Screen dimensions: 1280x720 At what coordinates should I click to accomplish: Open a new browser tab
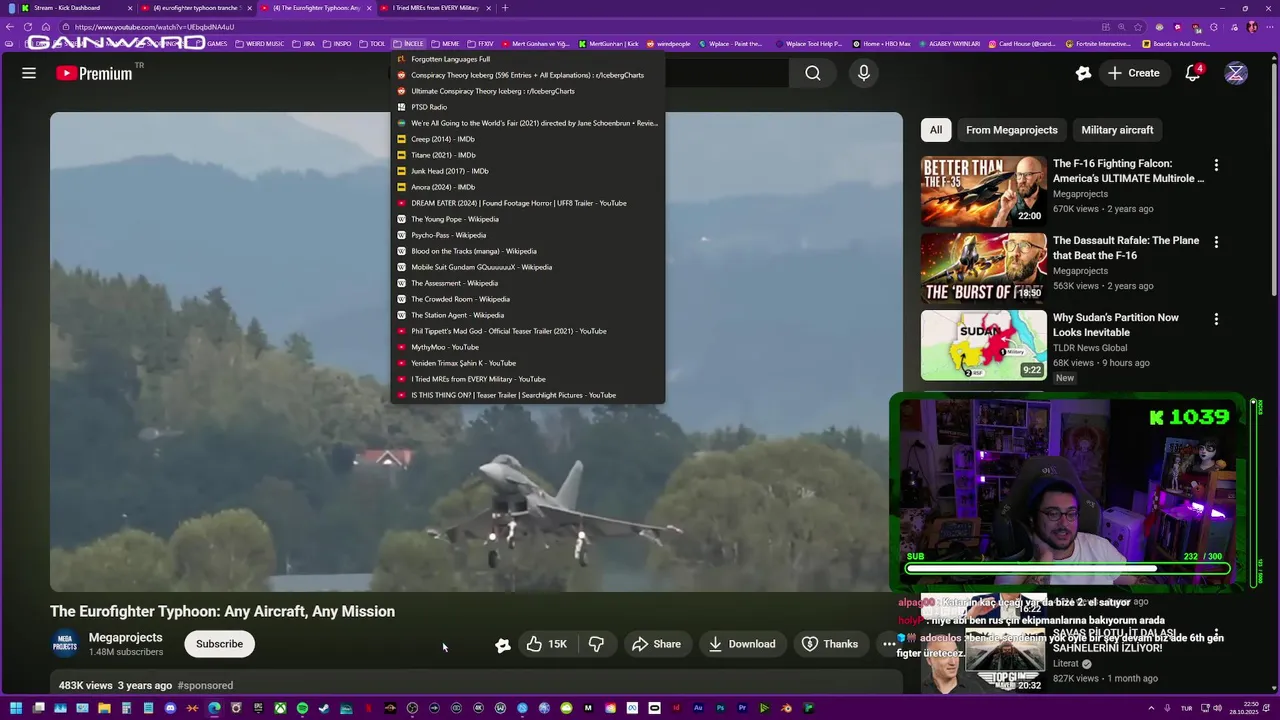(x=505, y=8)
